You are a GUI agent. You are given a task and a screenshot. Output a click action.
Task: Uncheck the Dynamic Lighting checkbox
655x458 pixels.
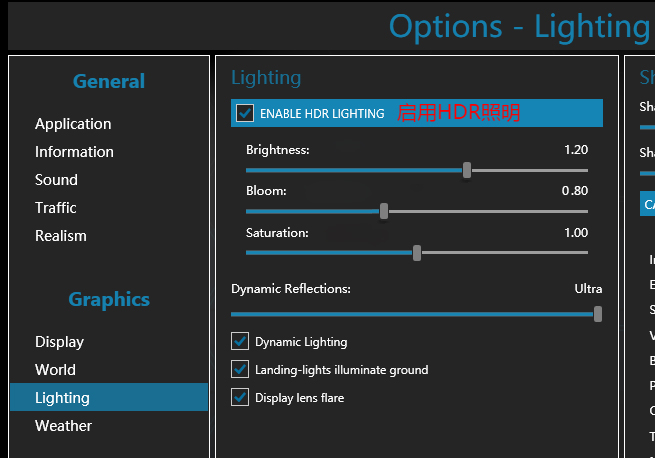240,341
